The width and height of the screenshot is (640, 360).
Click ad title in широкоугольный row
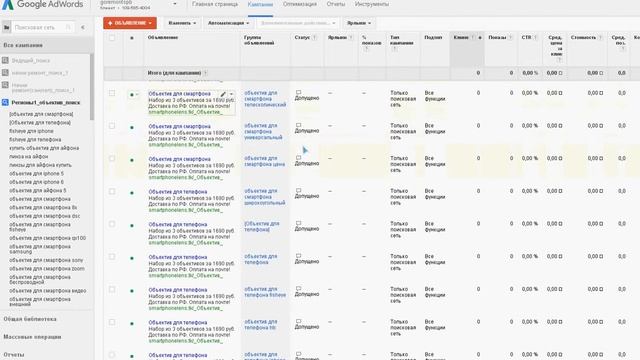click(178, 192)
